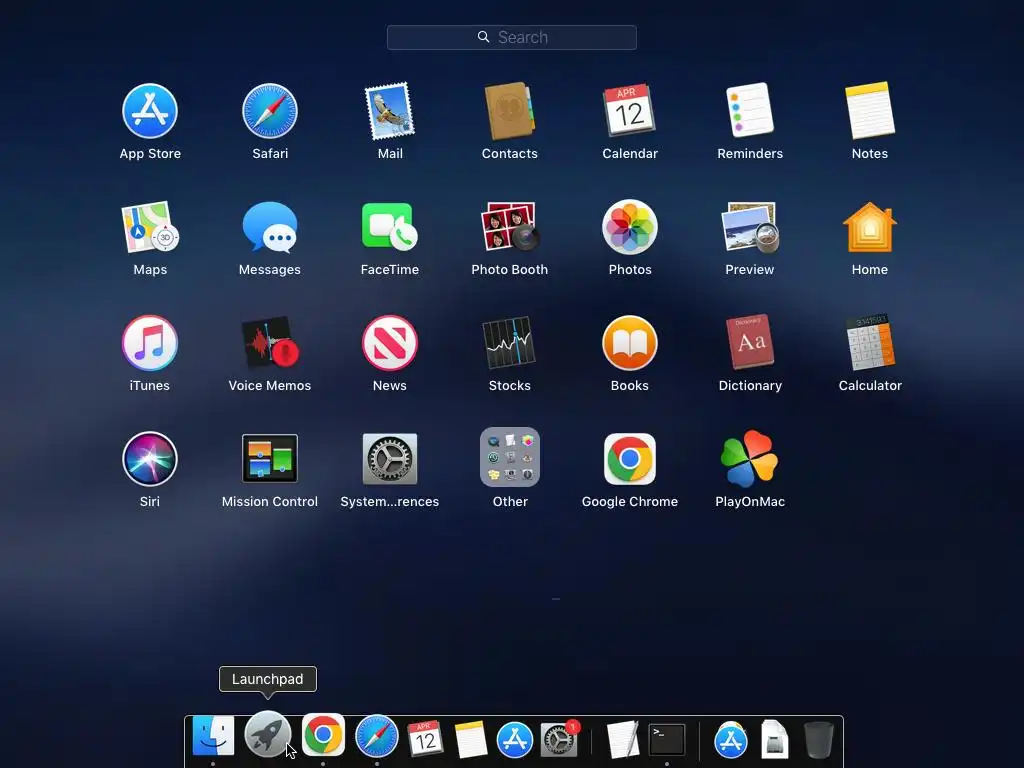The image size is (1024, 768).
Task: Open Mission Control
Action: (270, 458)
